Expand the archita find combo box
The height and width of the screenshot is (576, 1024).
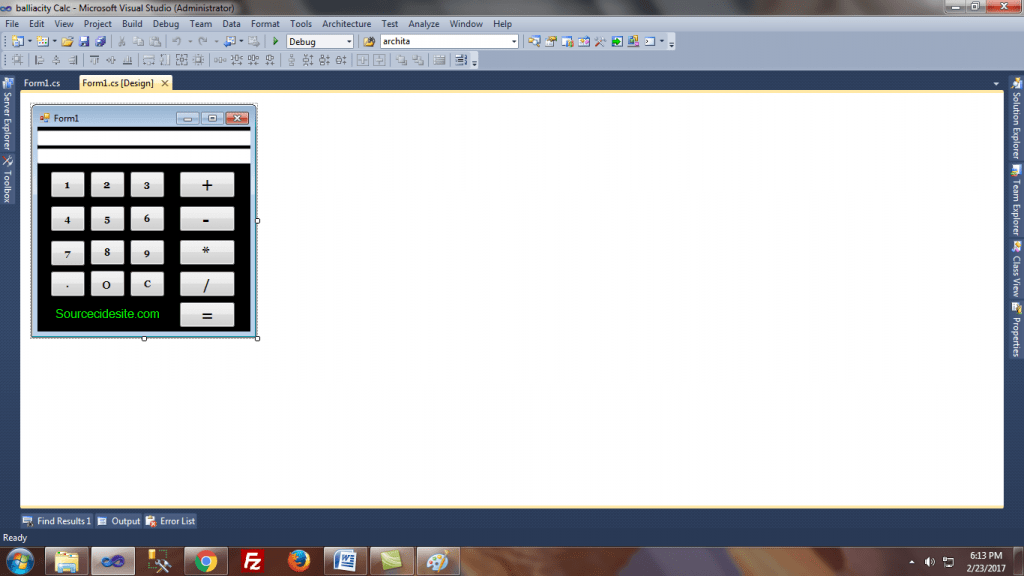[x=514, y=42]
